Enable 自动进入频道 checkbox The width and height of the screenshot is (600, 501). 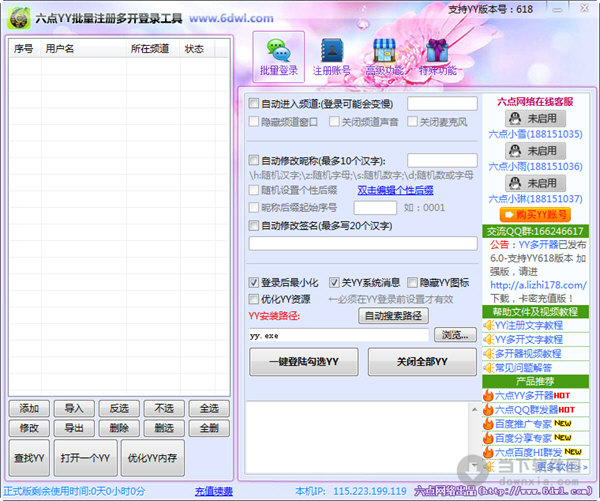(253, 103)
